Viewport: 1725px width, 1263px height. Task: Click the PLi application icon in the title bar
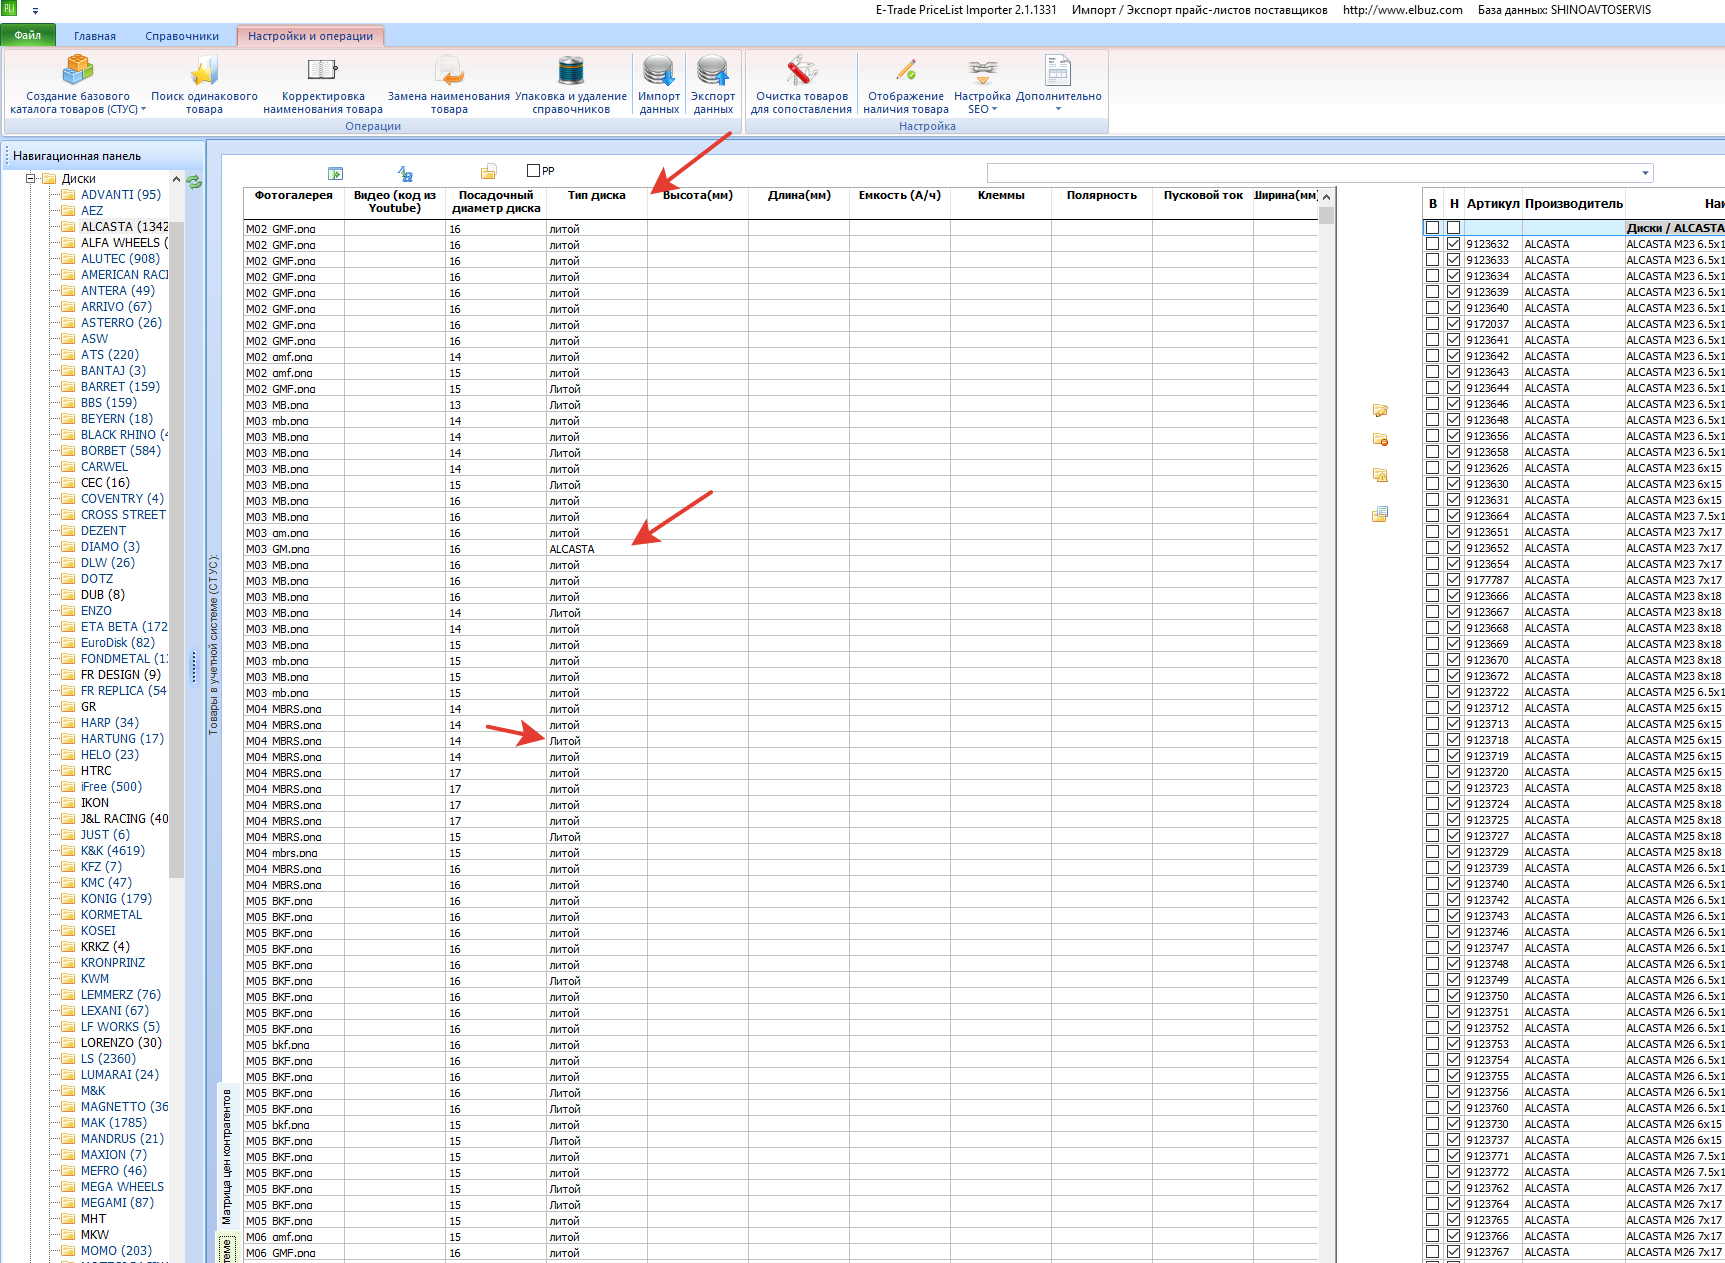[9, 9]
